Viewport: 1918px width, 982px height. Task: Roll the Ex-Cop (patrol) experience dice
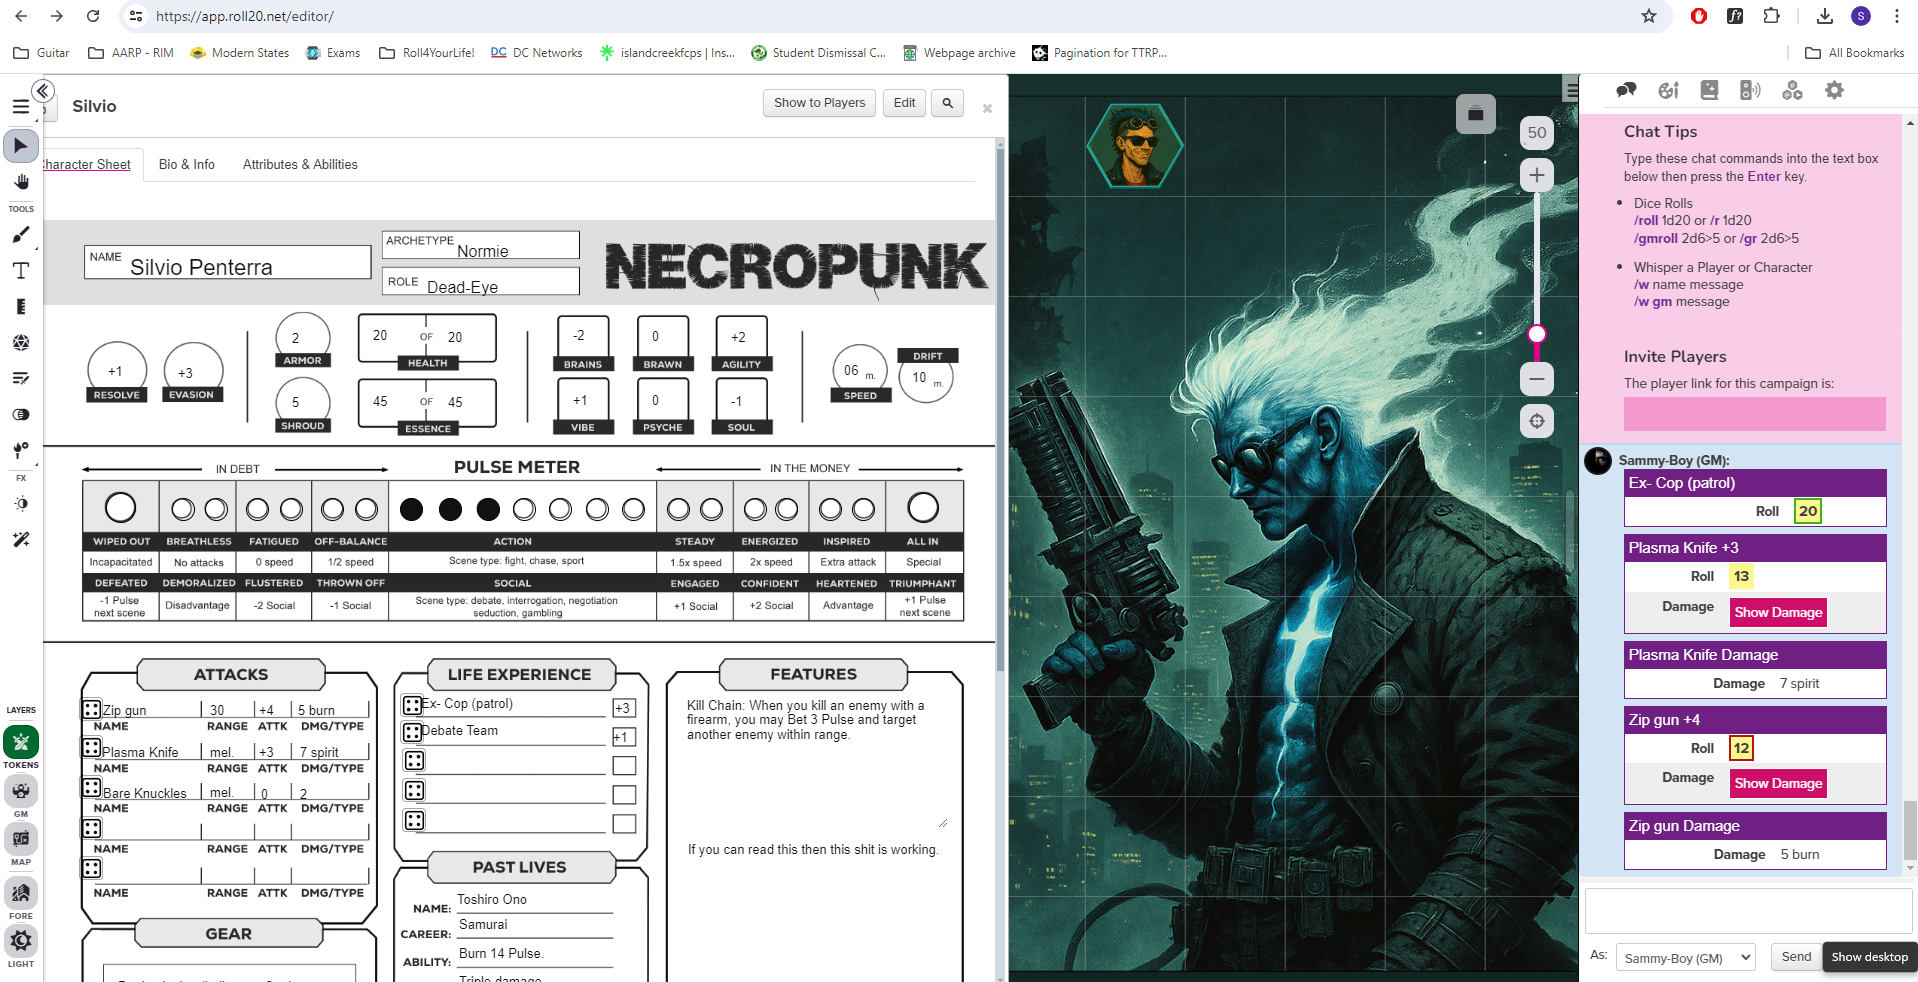(x=412, y=705)
